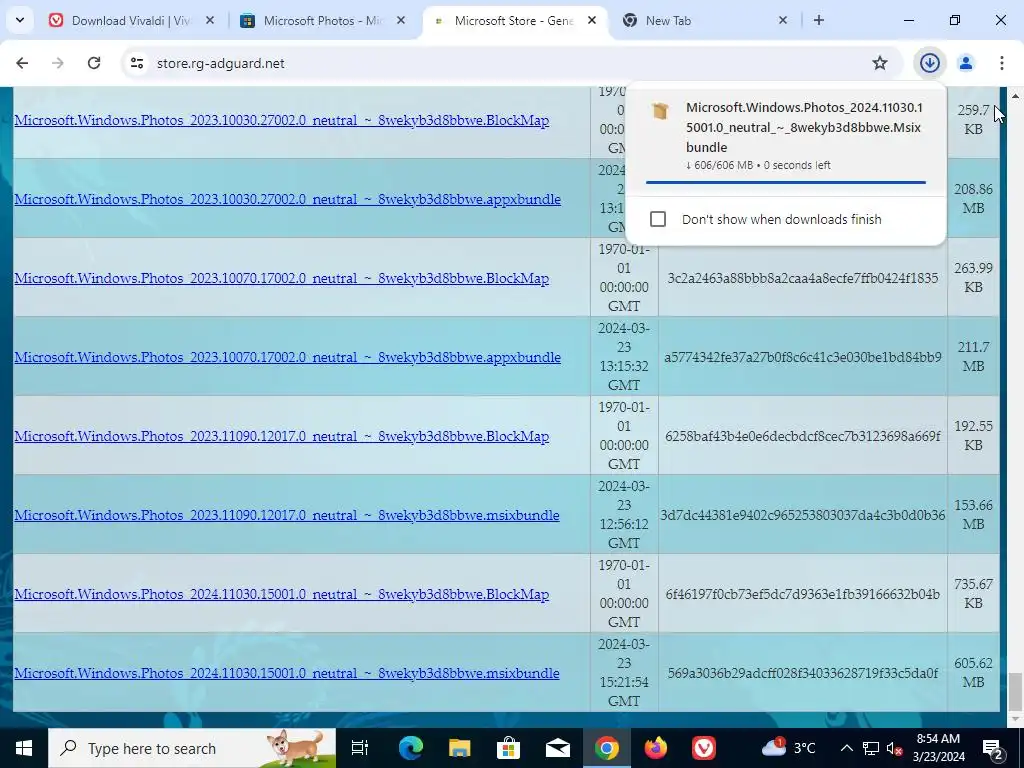The image size is (1024, 768).
Task: Click the 211.7 MB size cell
Action: click(973, 357)
